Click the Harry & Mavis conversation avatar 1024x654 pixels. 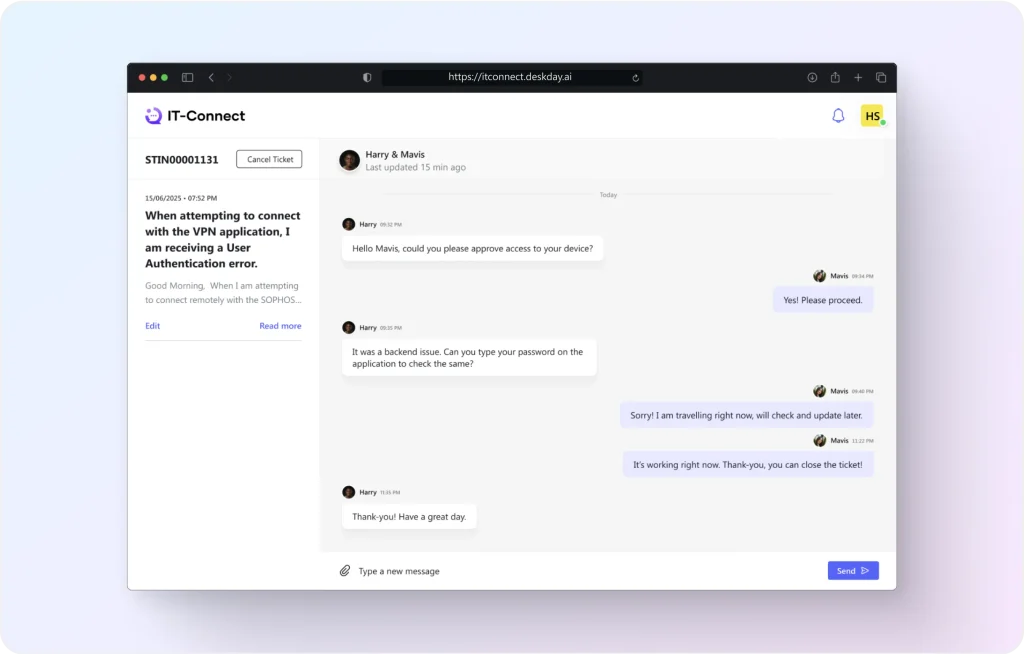pyautogui.click(x=349, y=160)
